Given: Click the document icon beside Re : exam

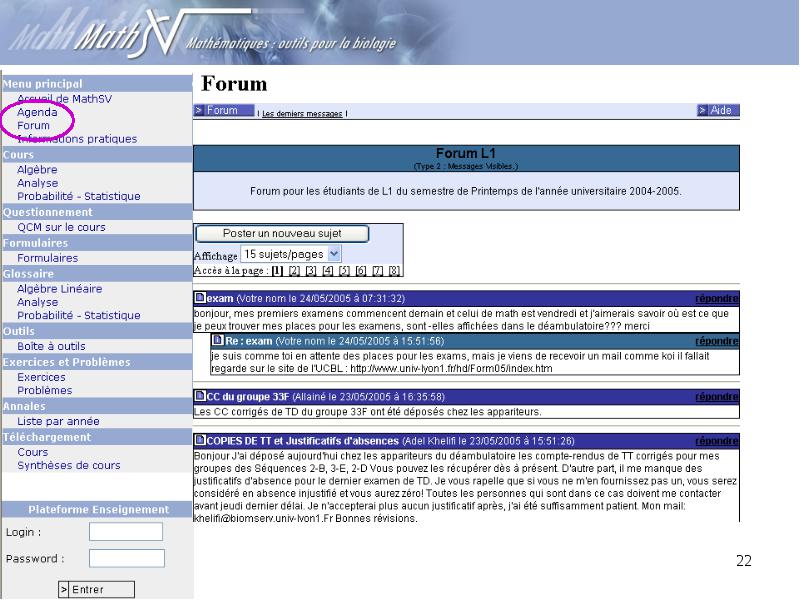Looking at the screenshot, I should tap(218, 340).
